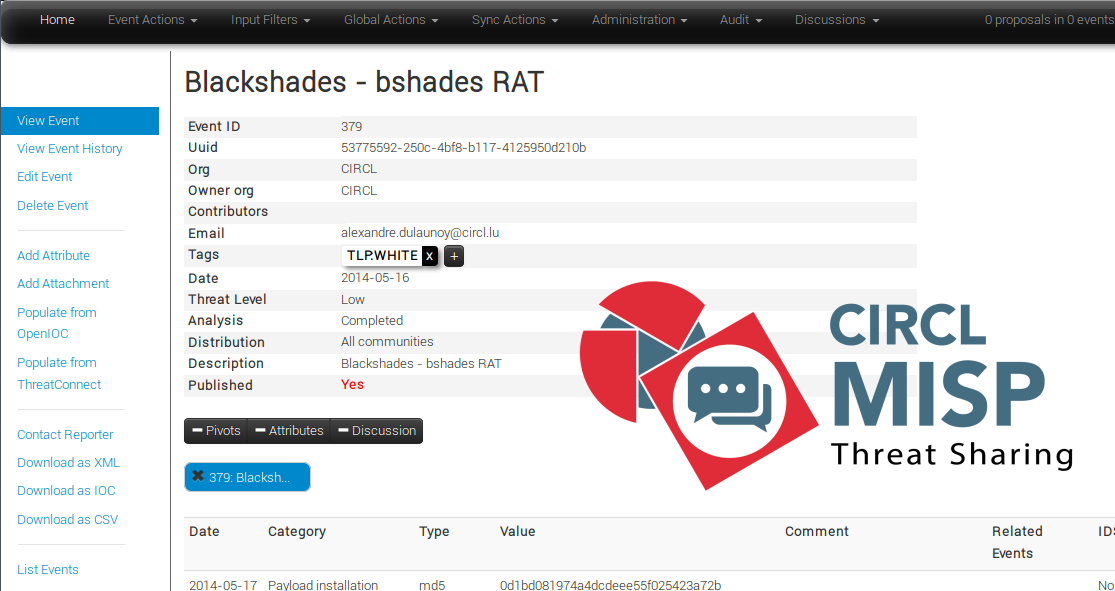Open Add Attribute from sidebar

(53, 256)
